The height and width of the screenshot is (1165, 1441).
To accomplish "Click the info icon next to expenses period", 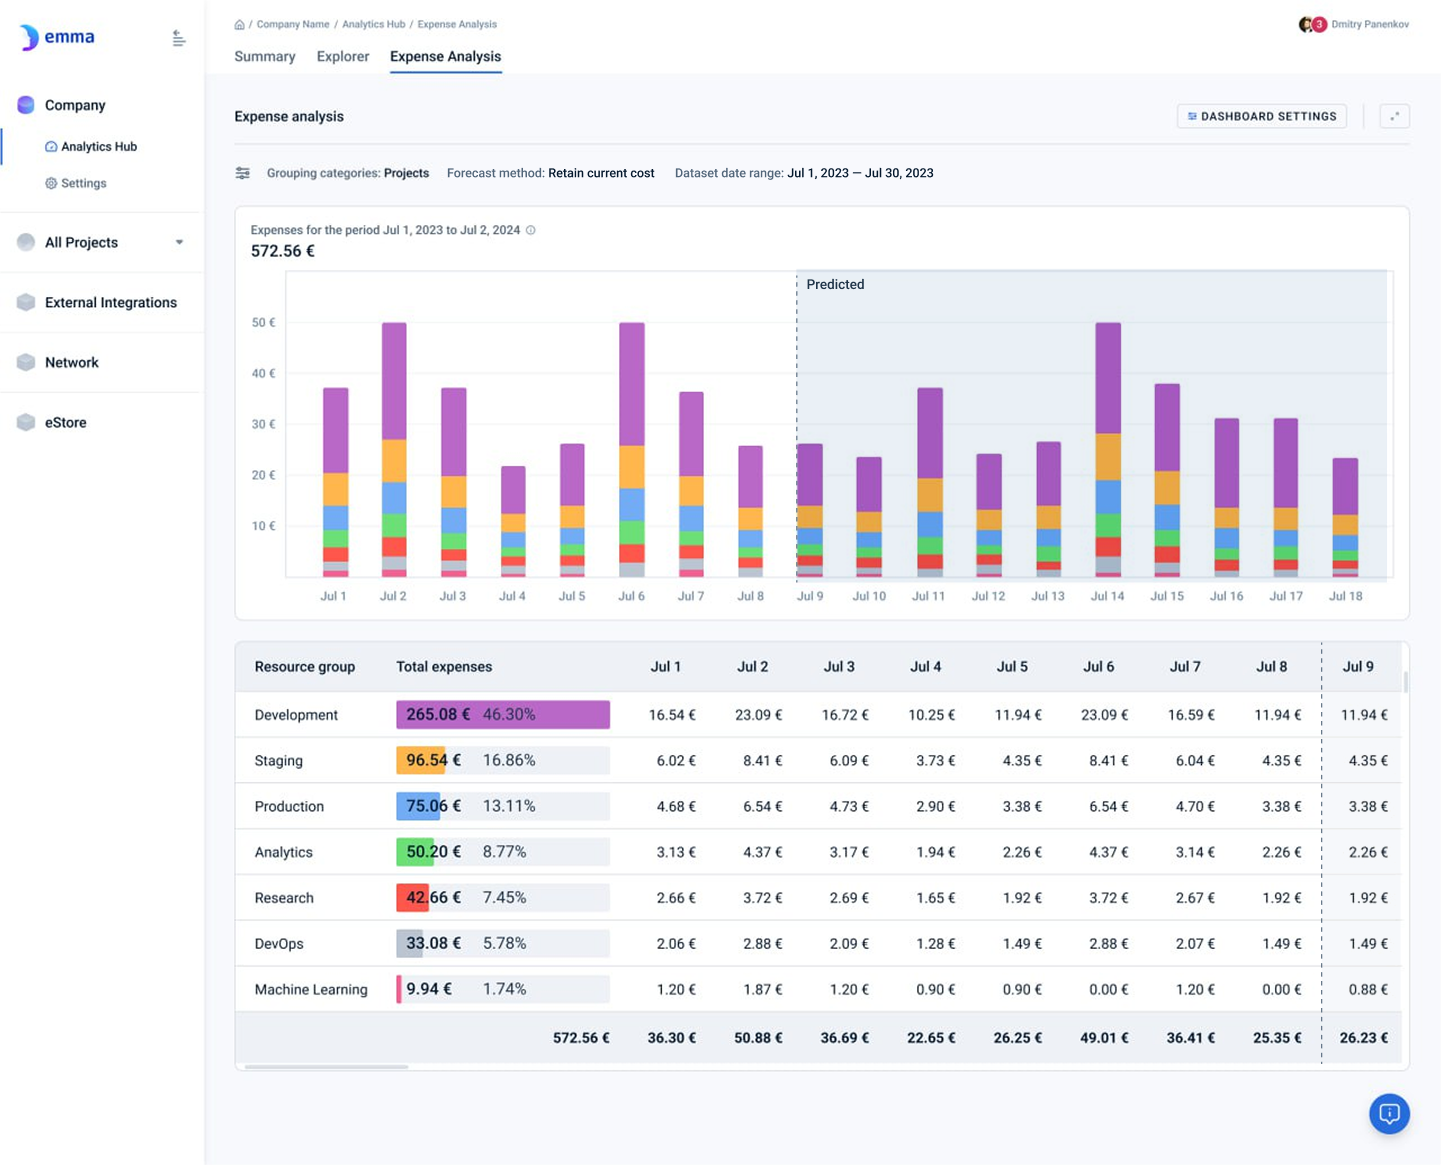I will pyautogui.click(x=531, y=230).
